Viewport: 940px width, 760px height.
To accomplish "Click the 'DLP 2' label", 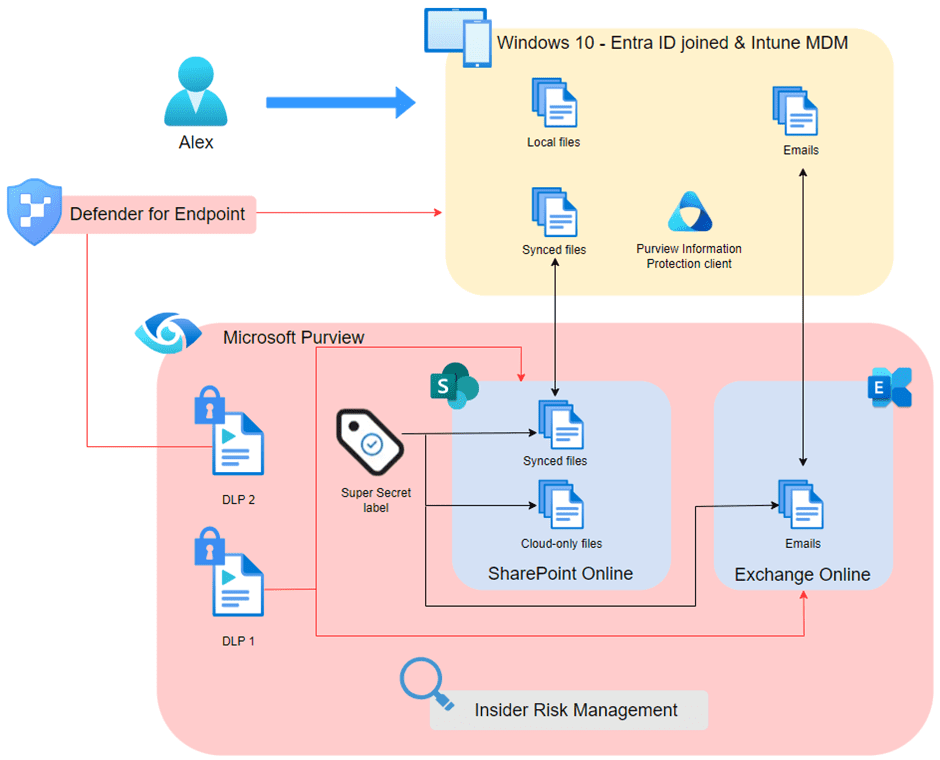I will click(x=239, y=500).
